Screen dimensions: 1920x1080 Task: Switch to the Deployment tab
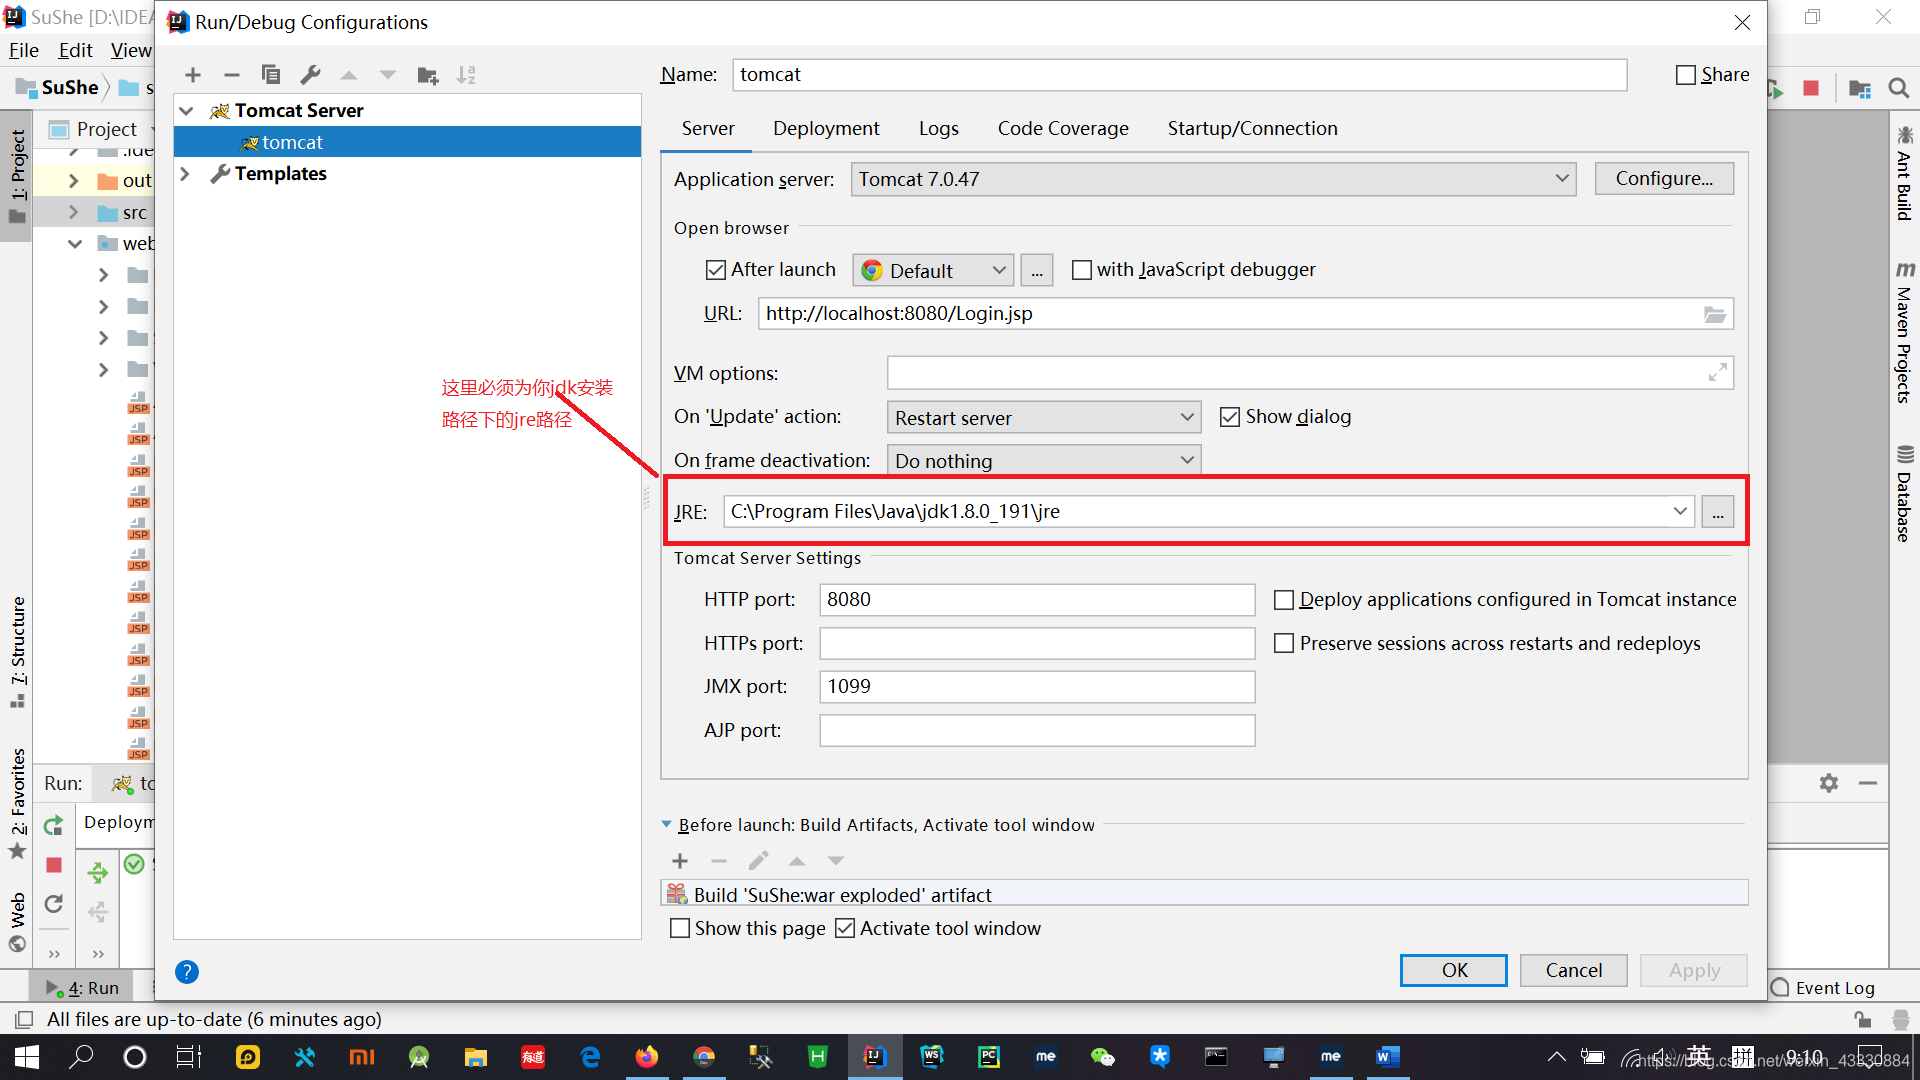coord(826,128)
